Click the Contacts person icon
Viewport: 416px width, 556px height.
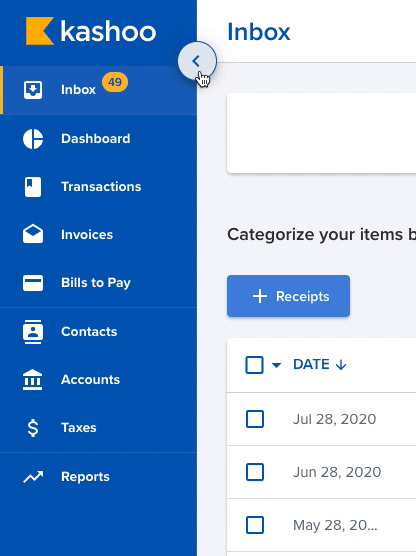point(33,332)
